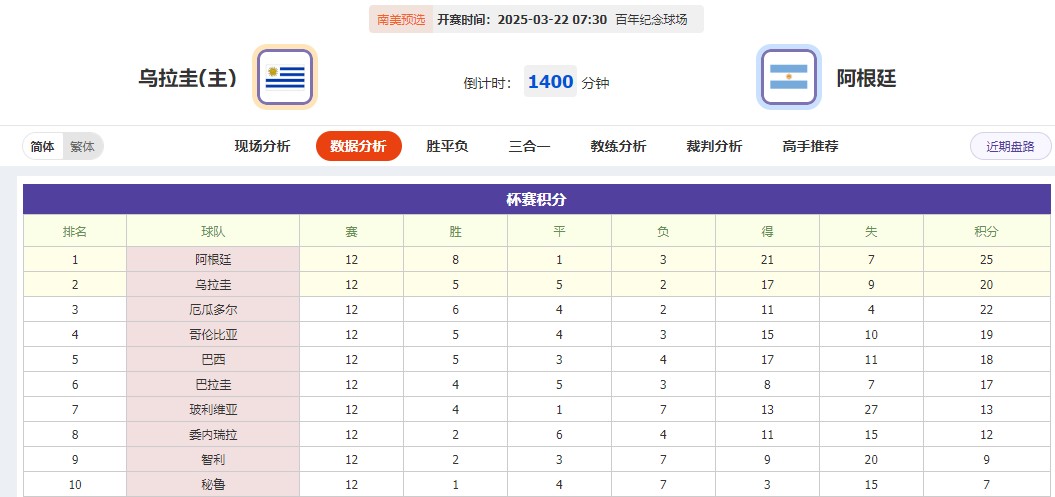The width and height of the screenshot is (1055, 497).
Task: Click the 乌拉圭(主) home team name
Action: (x=188, y=78)
